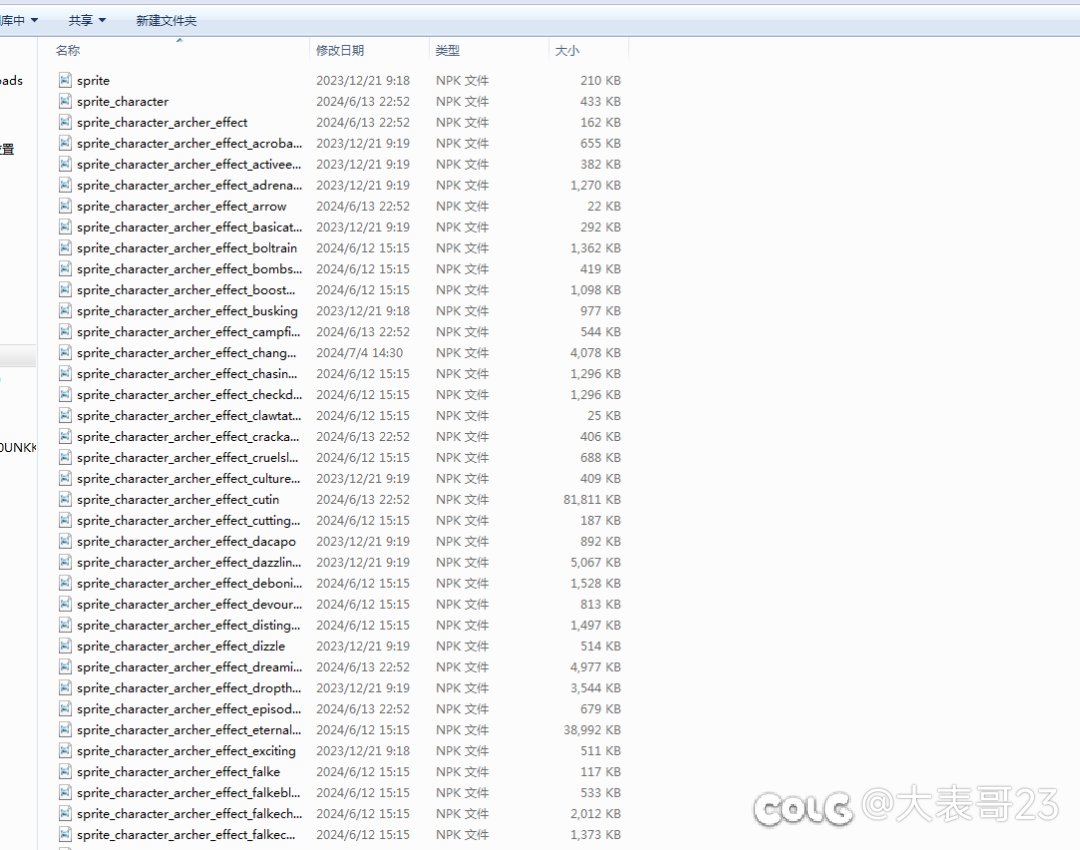Select the sprite_character_archer_effect_dazzlin file name
The width and height of the screenshot is (1080, 850).
[x=189, y=562]
